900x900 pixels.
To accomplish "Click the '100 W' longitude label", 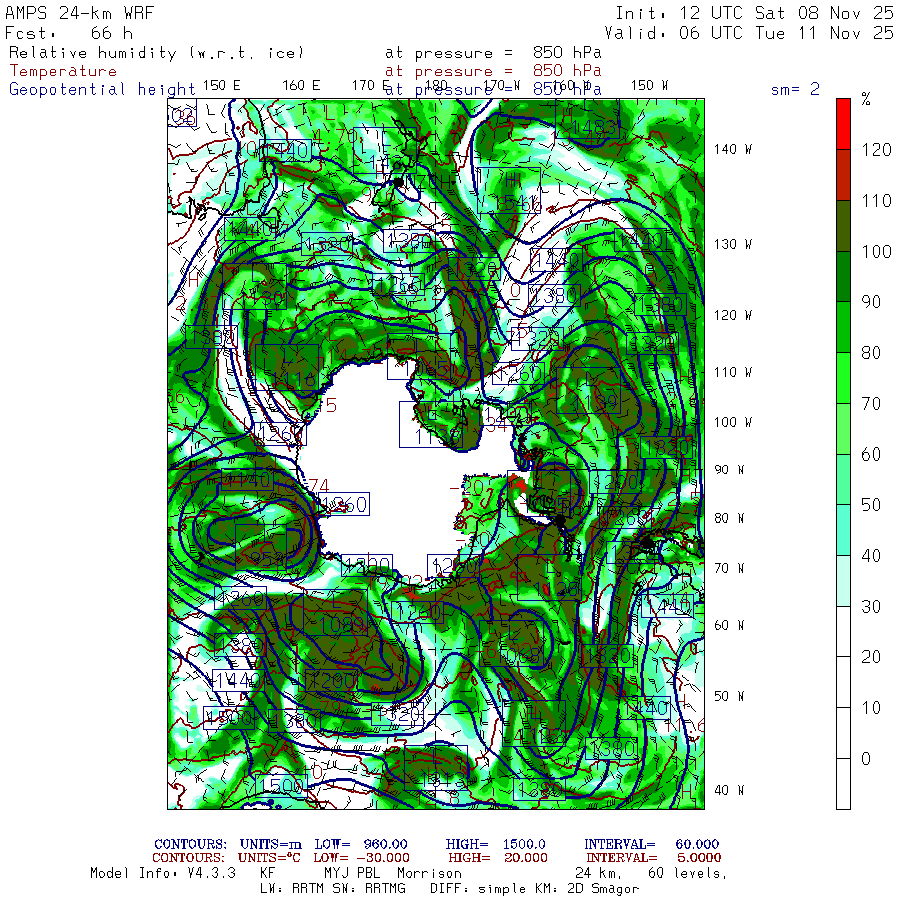I will coord(733,422).
